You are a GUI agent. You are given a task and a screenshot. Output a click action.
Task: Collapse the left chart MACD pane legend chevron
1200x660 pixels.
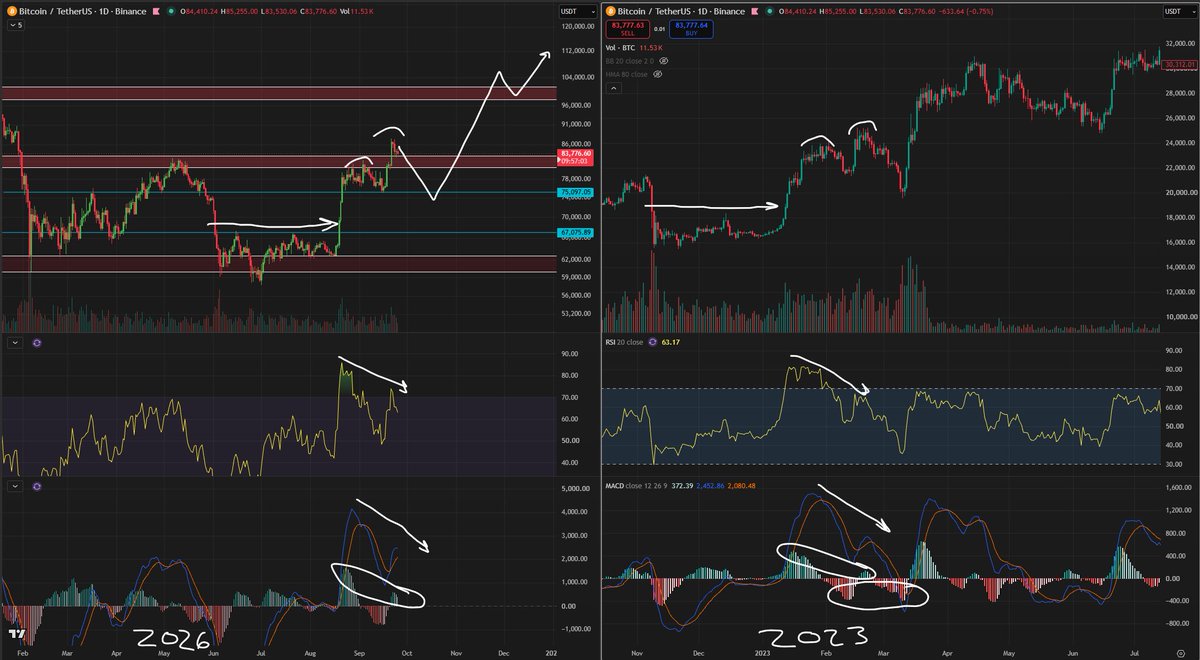click(x=14, y=487)
